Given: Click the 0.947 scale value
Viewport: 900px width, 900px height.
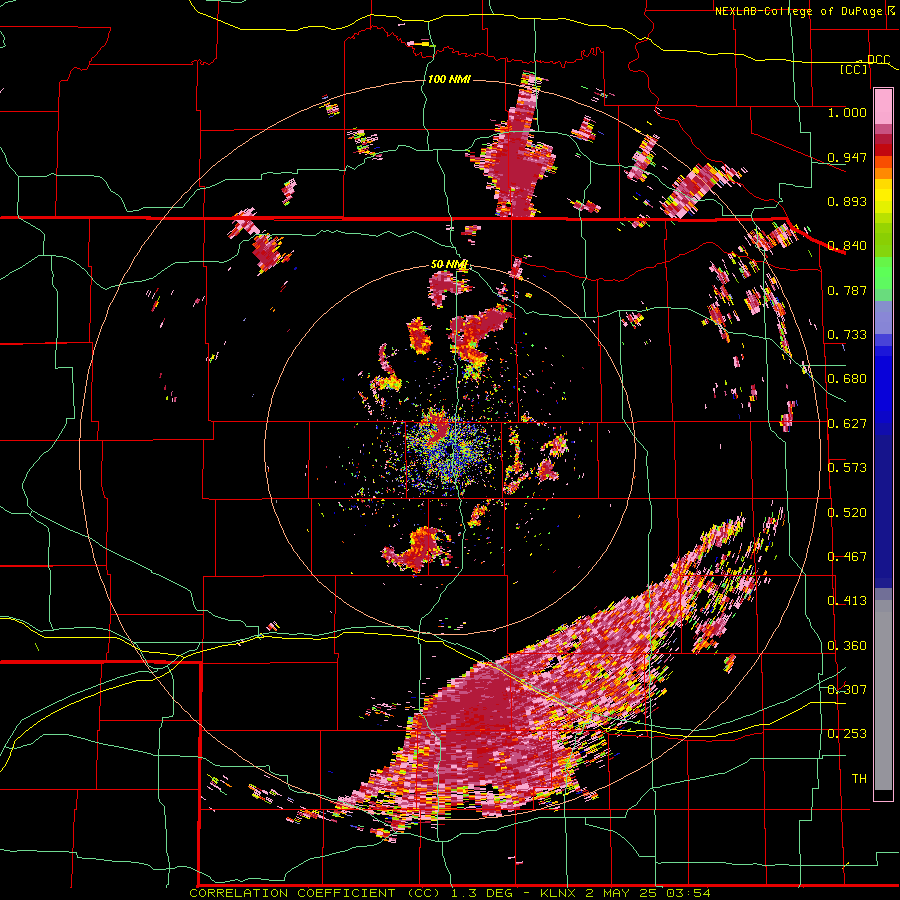Looking at the screenshot, I should coord(847,157).
